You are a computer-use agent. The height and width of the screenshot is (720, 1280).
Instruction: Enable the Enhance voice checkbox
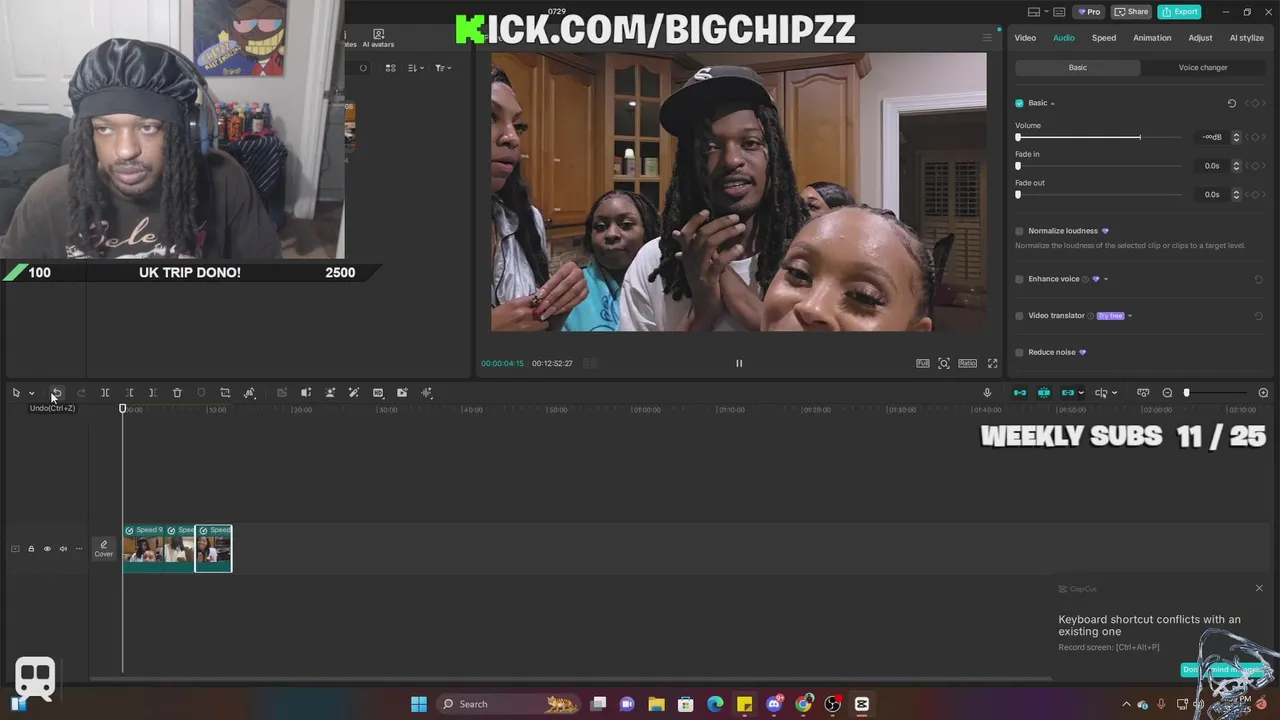1019,279
